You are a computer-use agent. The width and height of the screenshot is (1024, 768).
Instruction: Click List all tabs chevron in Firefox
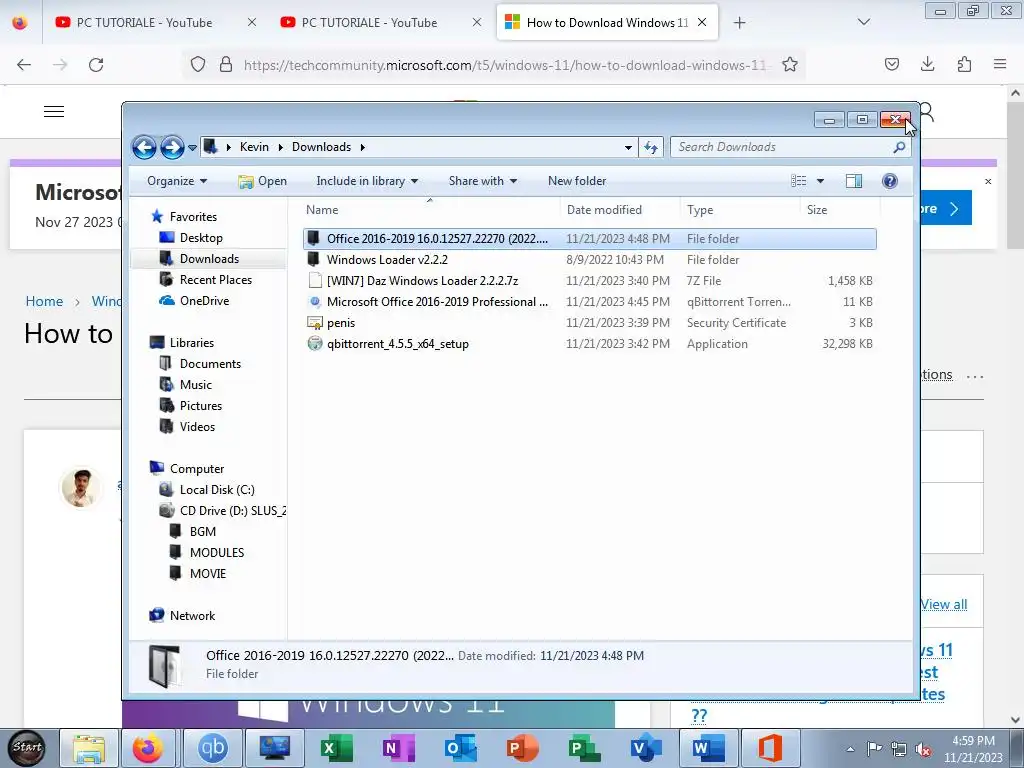coord(863,22)
